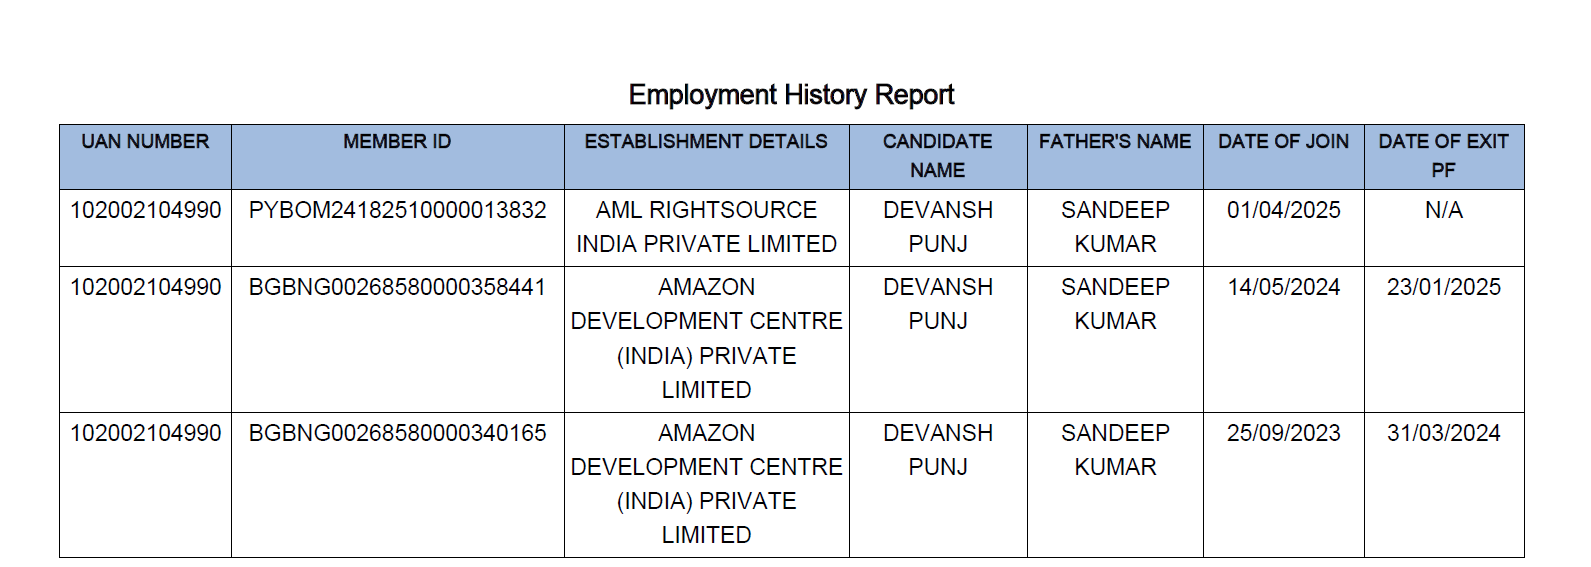Click the MEMBER ID column header
This screenshot has height=567, width=1591.
pyautogui.click(x=397, y=142)
